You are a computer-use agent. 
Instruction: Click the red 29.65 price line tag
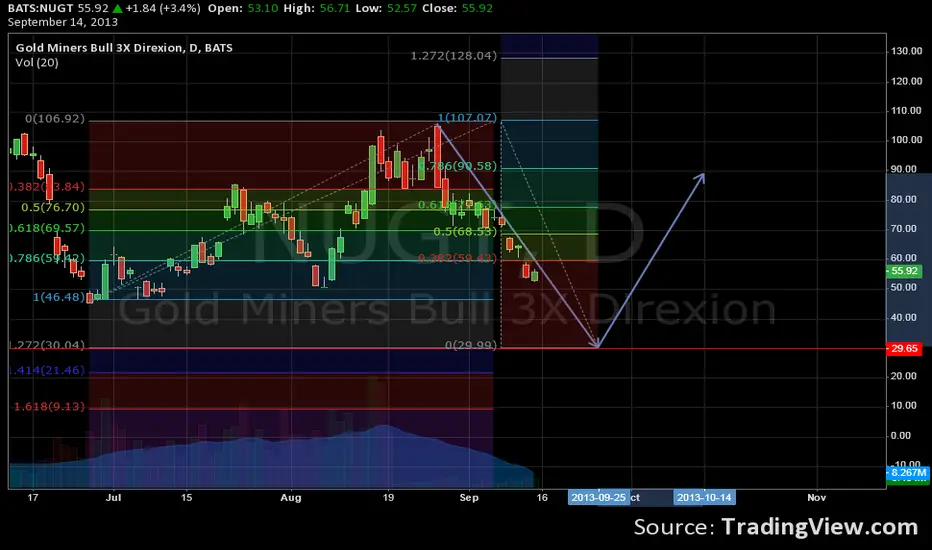(904, 348)
